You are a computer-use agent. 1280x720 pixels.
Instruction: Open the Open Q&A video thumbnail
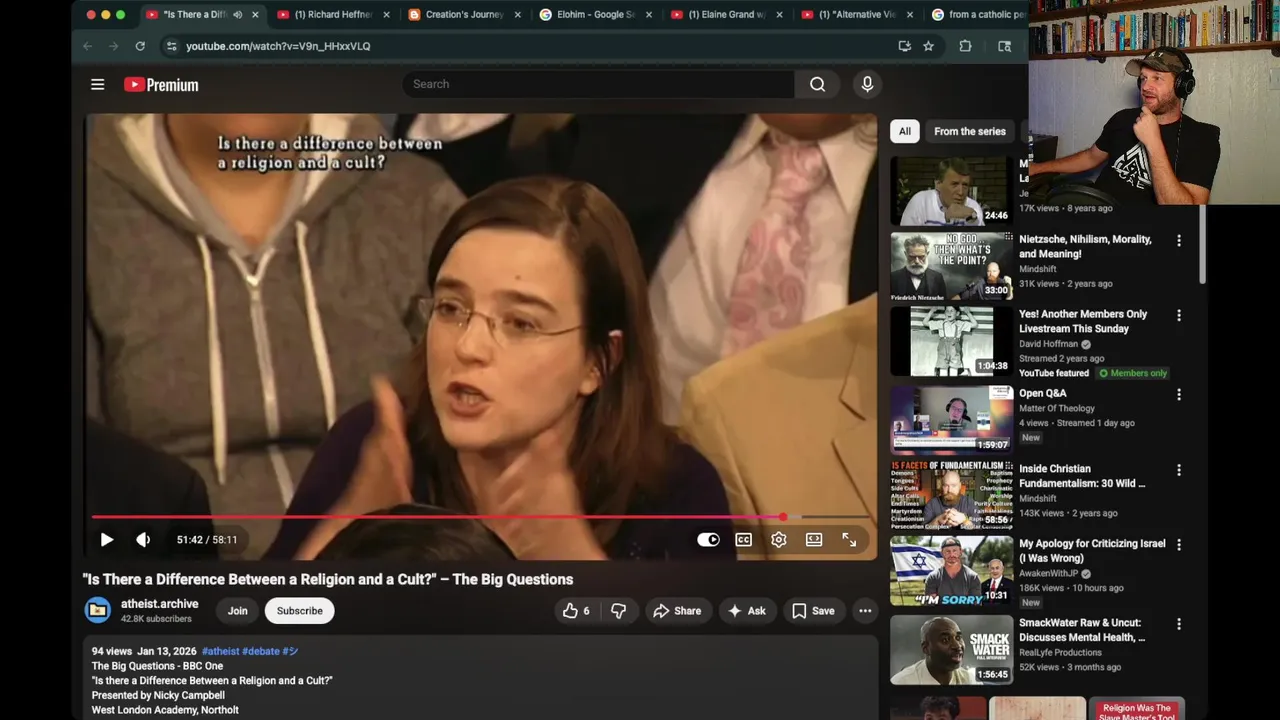(x=951, y=420)
